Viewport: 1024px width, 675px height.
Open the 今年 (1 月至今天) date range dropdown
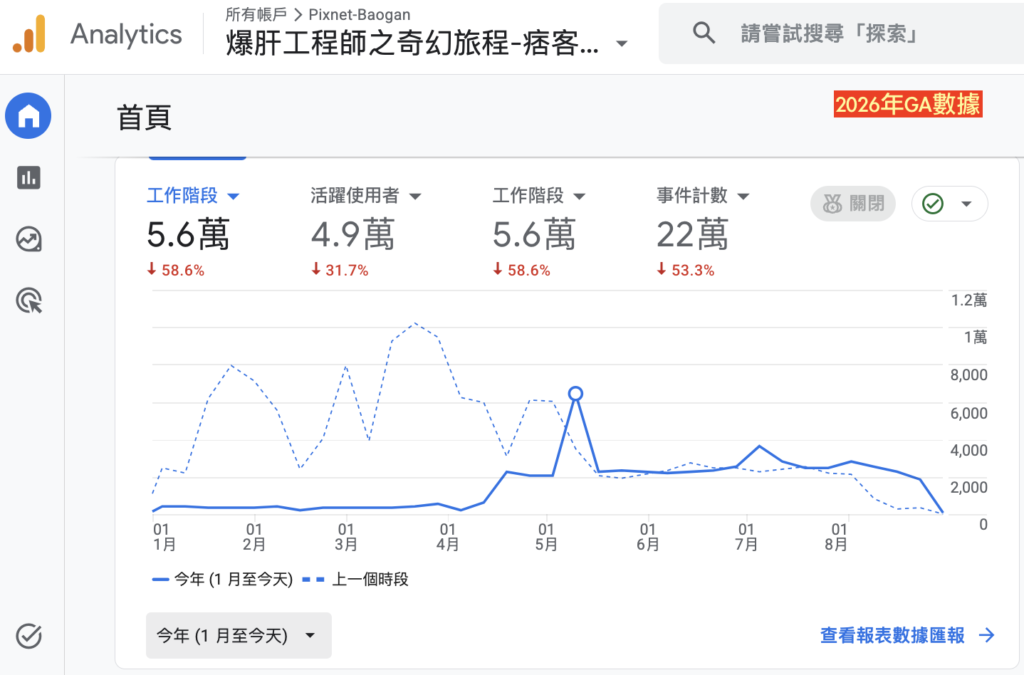click(x=238, y=635)
